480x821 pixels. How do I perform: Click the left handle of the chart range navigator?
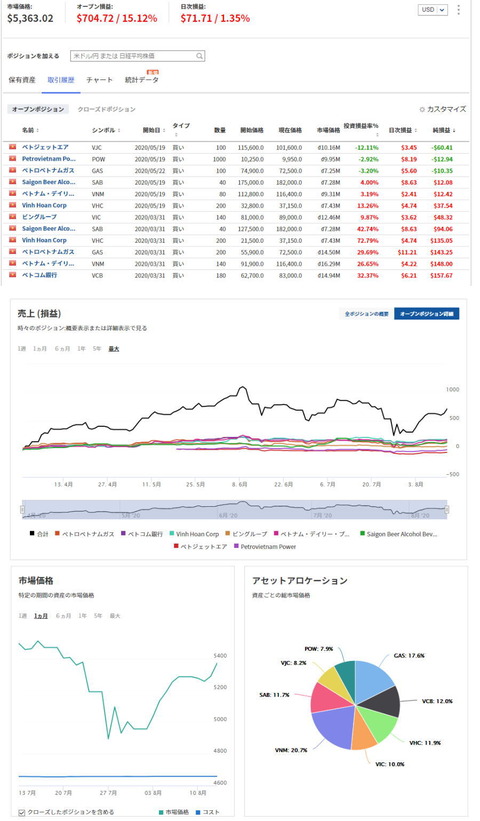[23, 509]
